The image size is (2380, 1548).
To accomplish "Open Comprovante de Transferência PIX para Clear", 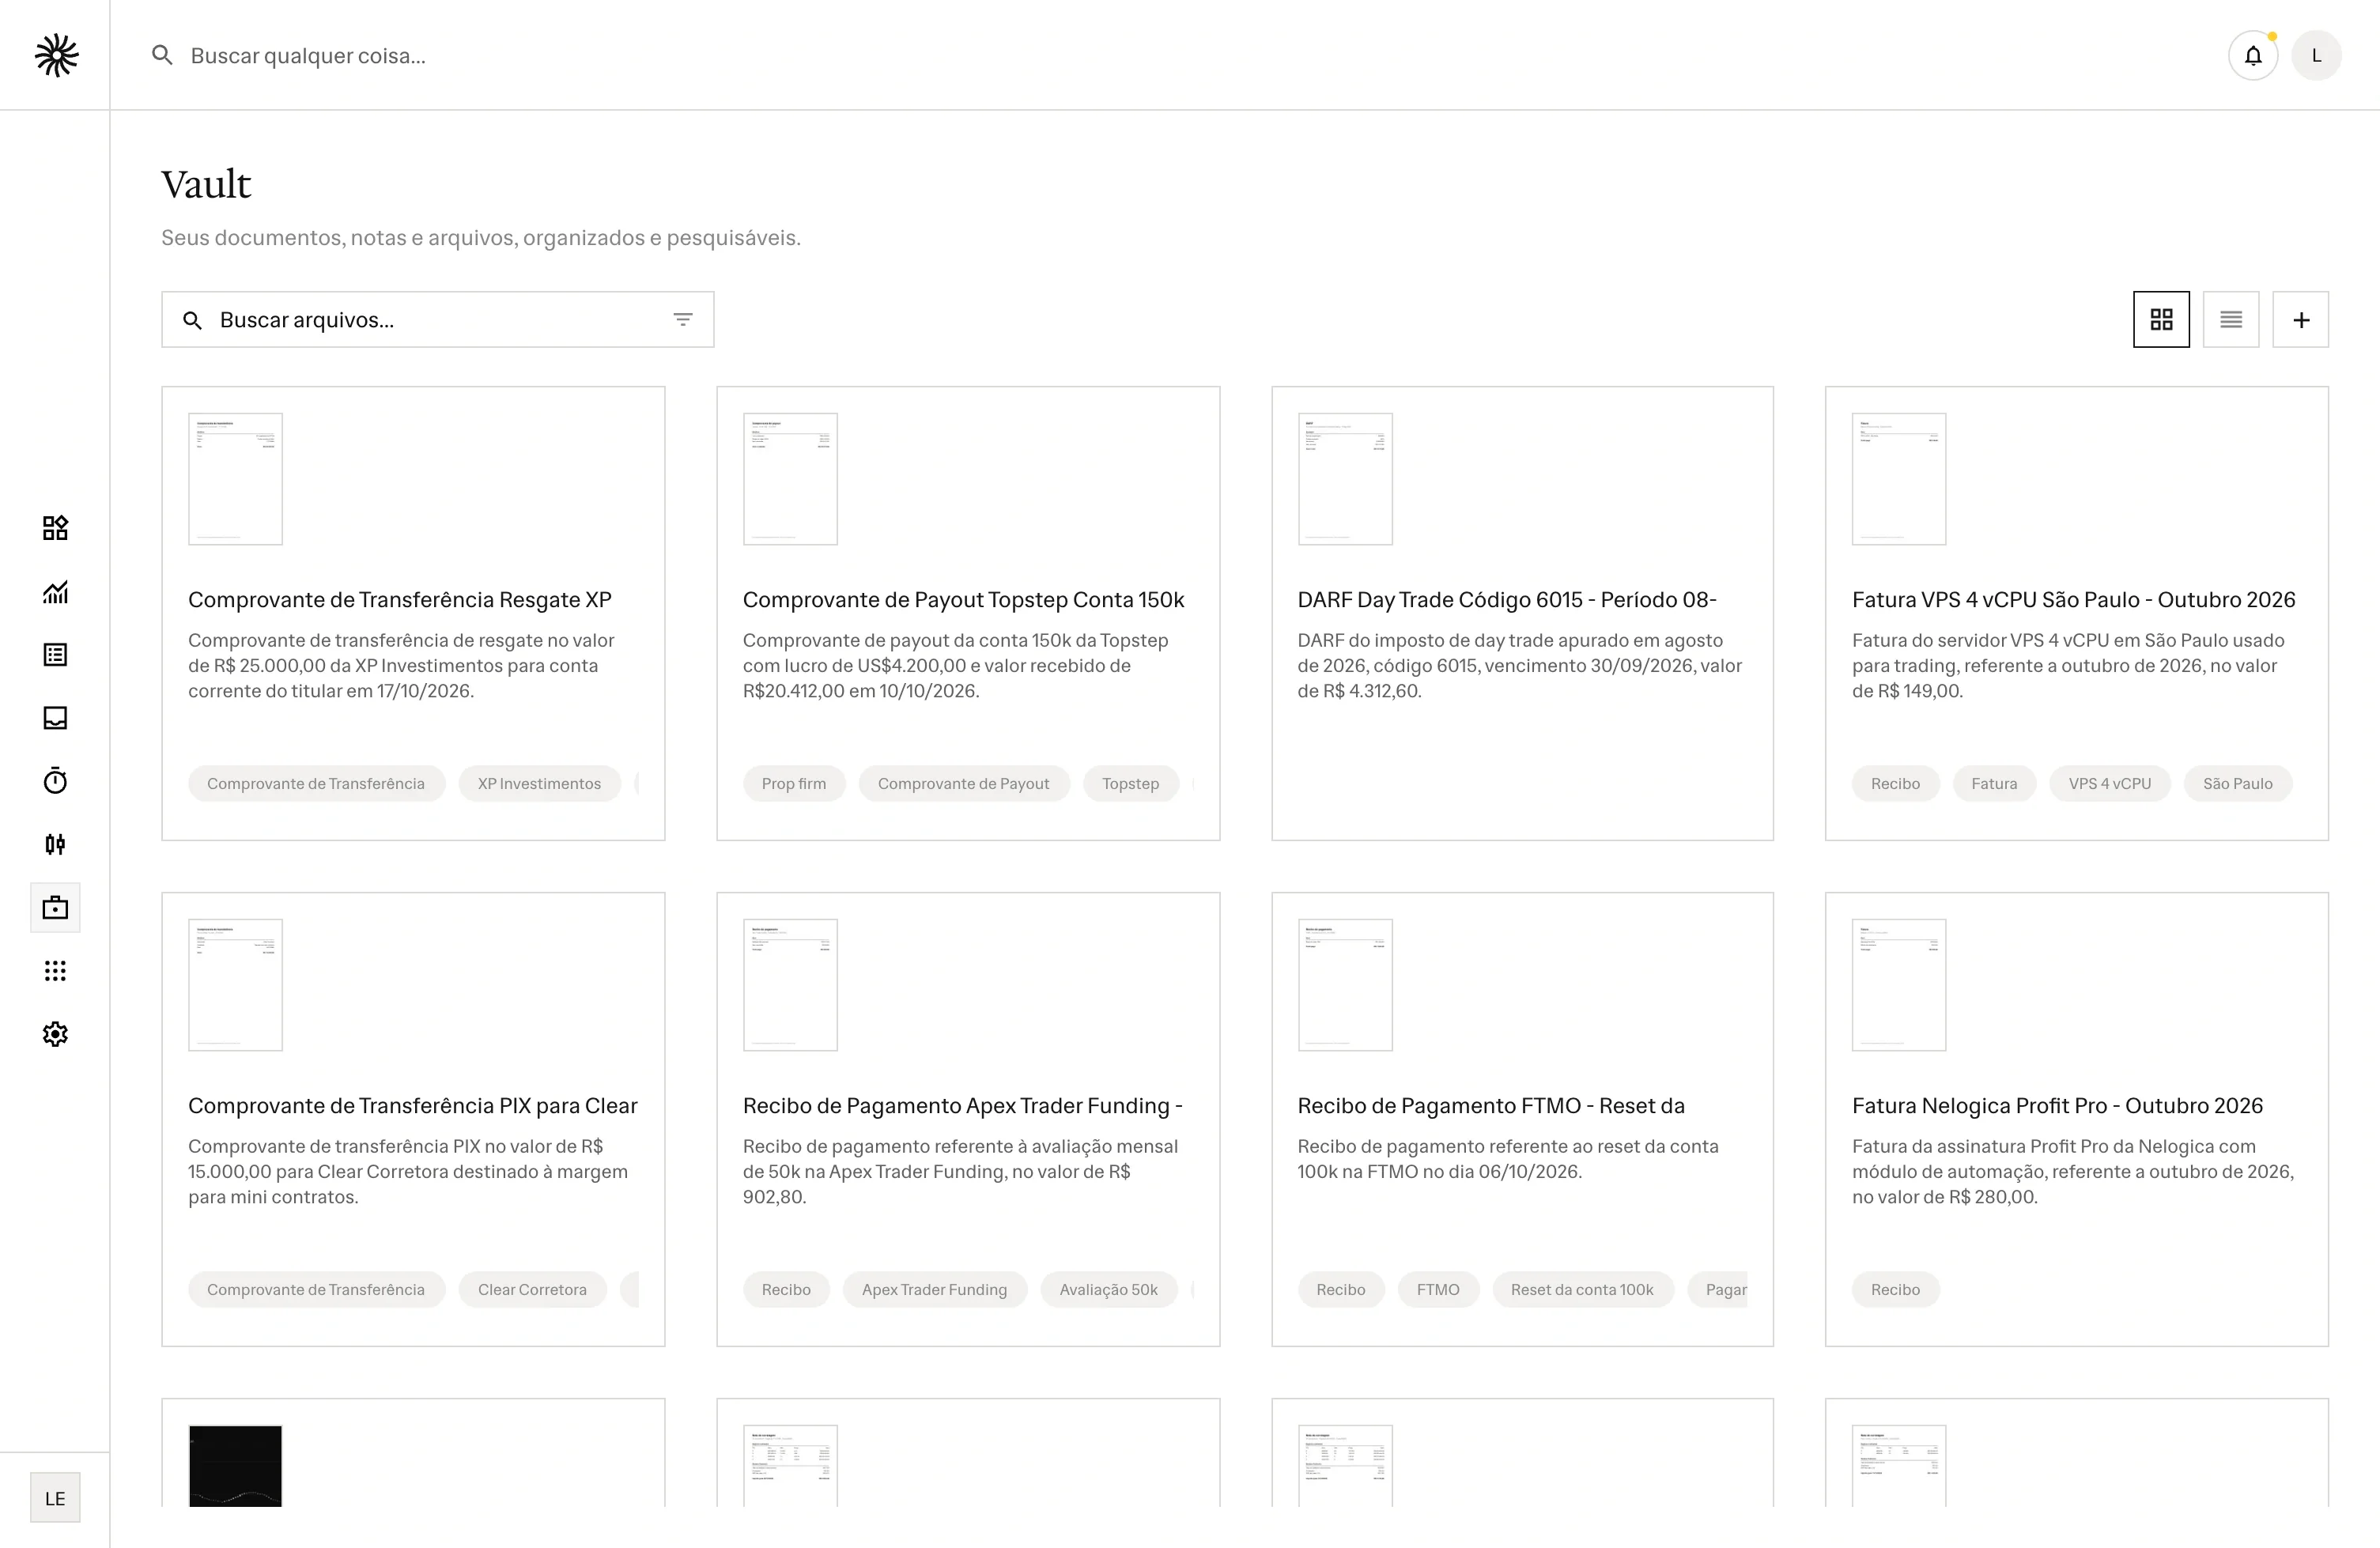I will [x=412, y=1106].
